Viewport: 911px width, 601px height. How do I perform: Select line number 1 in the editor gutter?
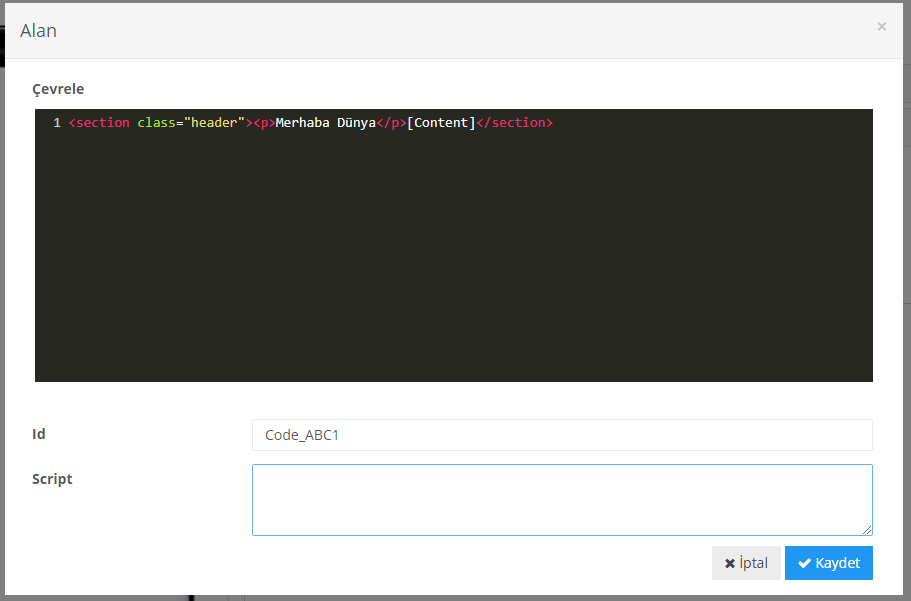pyautogui.click(x=57, y=123)
